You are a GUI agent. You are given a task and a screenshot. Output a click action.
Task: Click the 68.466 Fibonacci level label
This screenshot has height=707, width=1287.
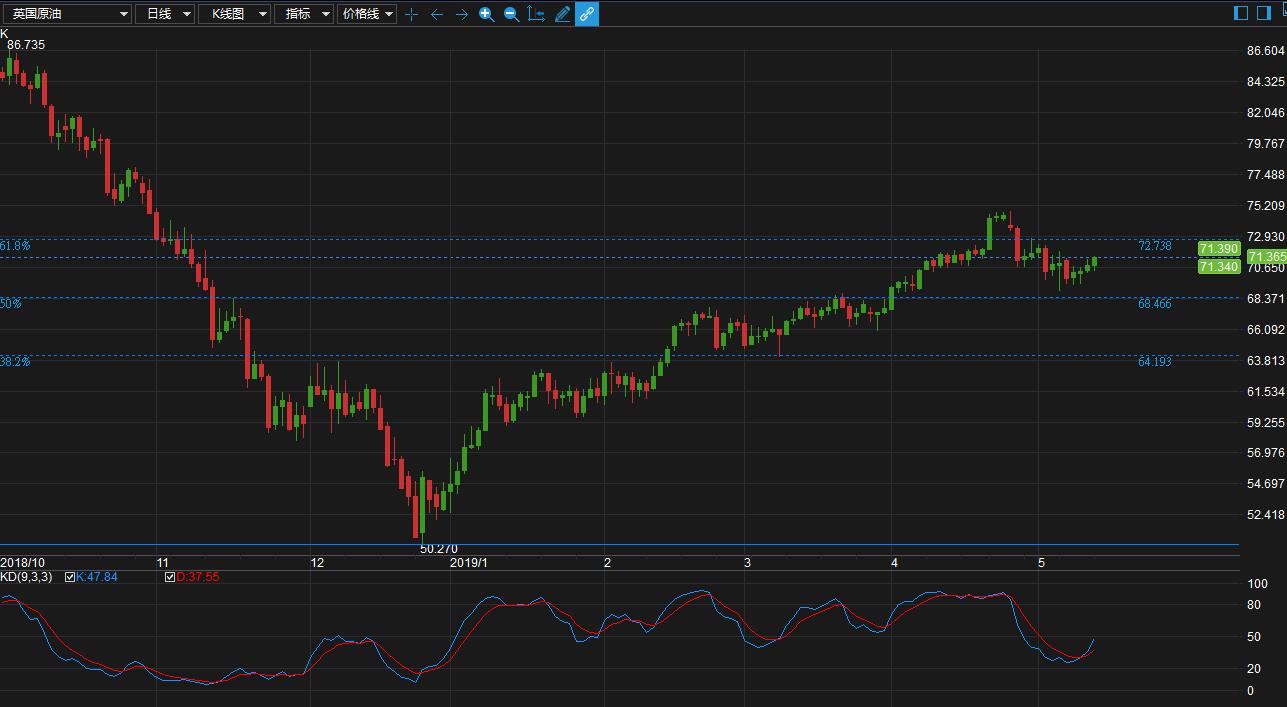tap(1154, 304)
